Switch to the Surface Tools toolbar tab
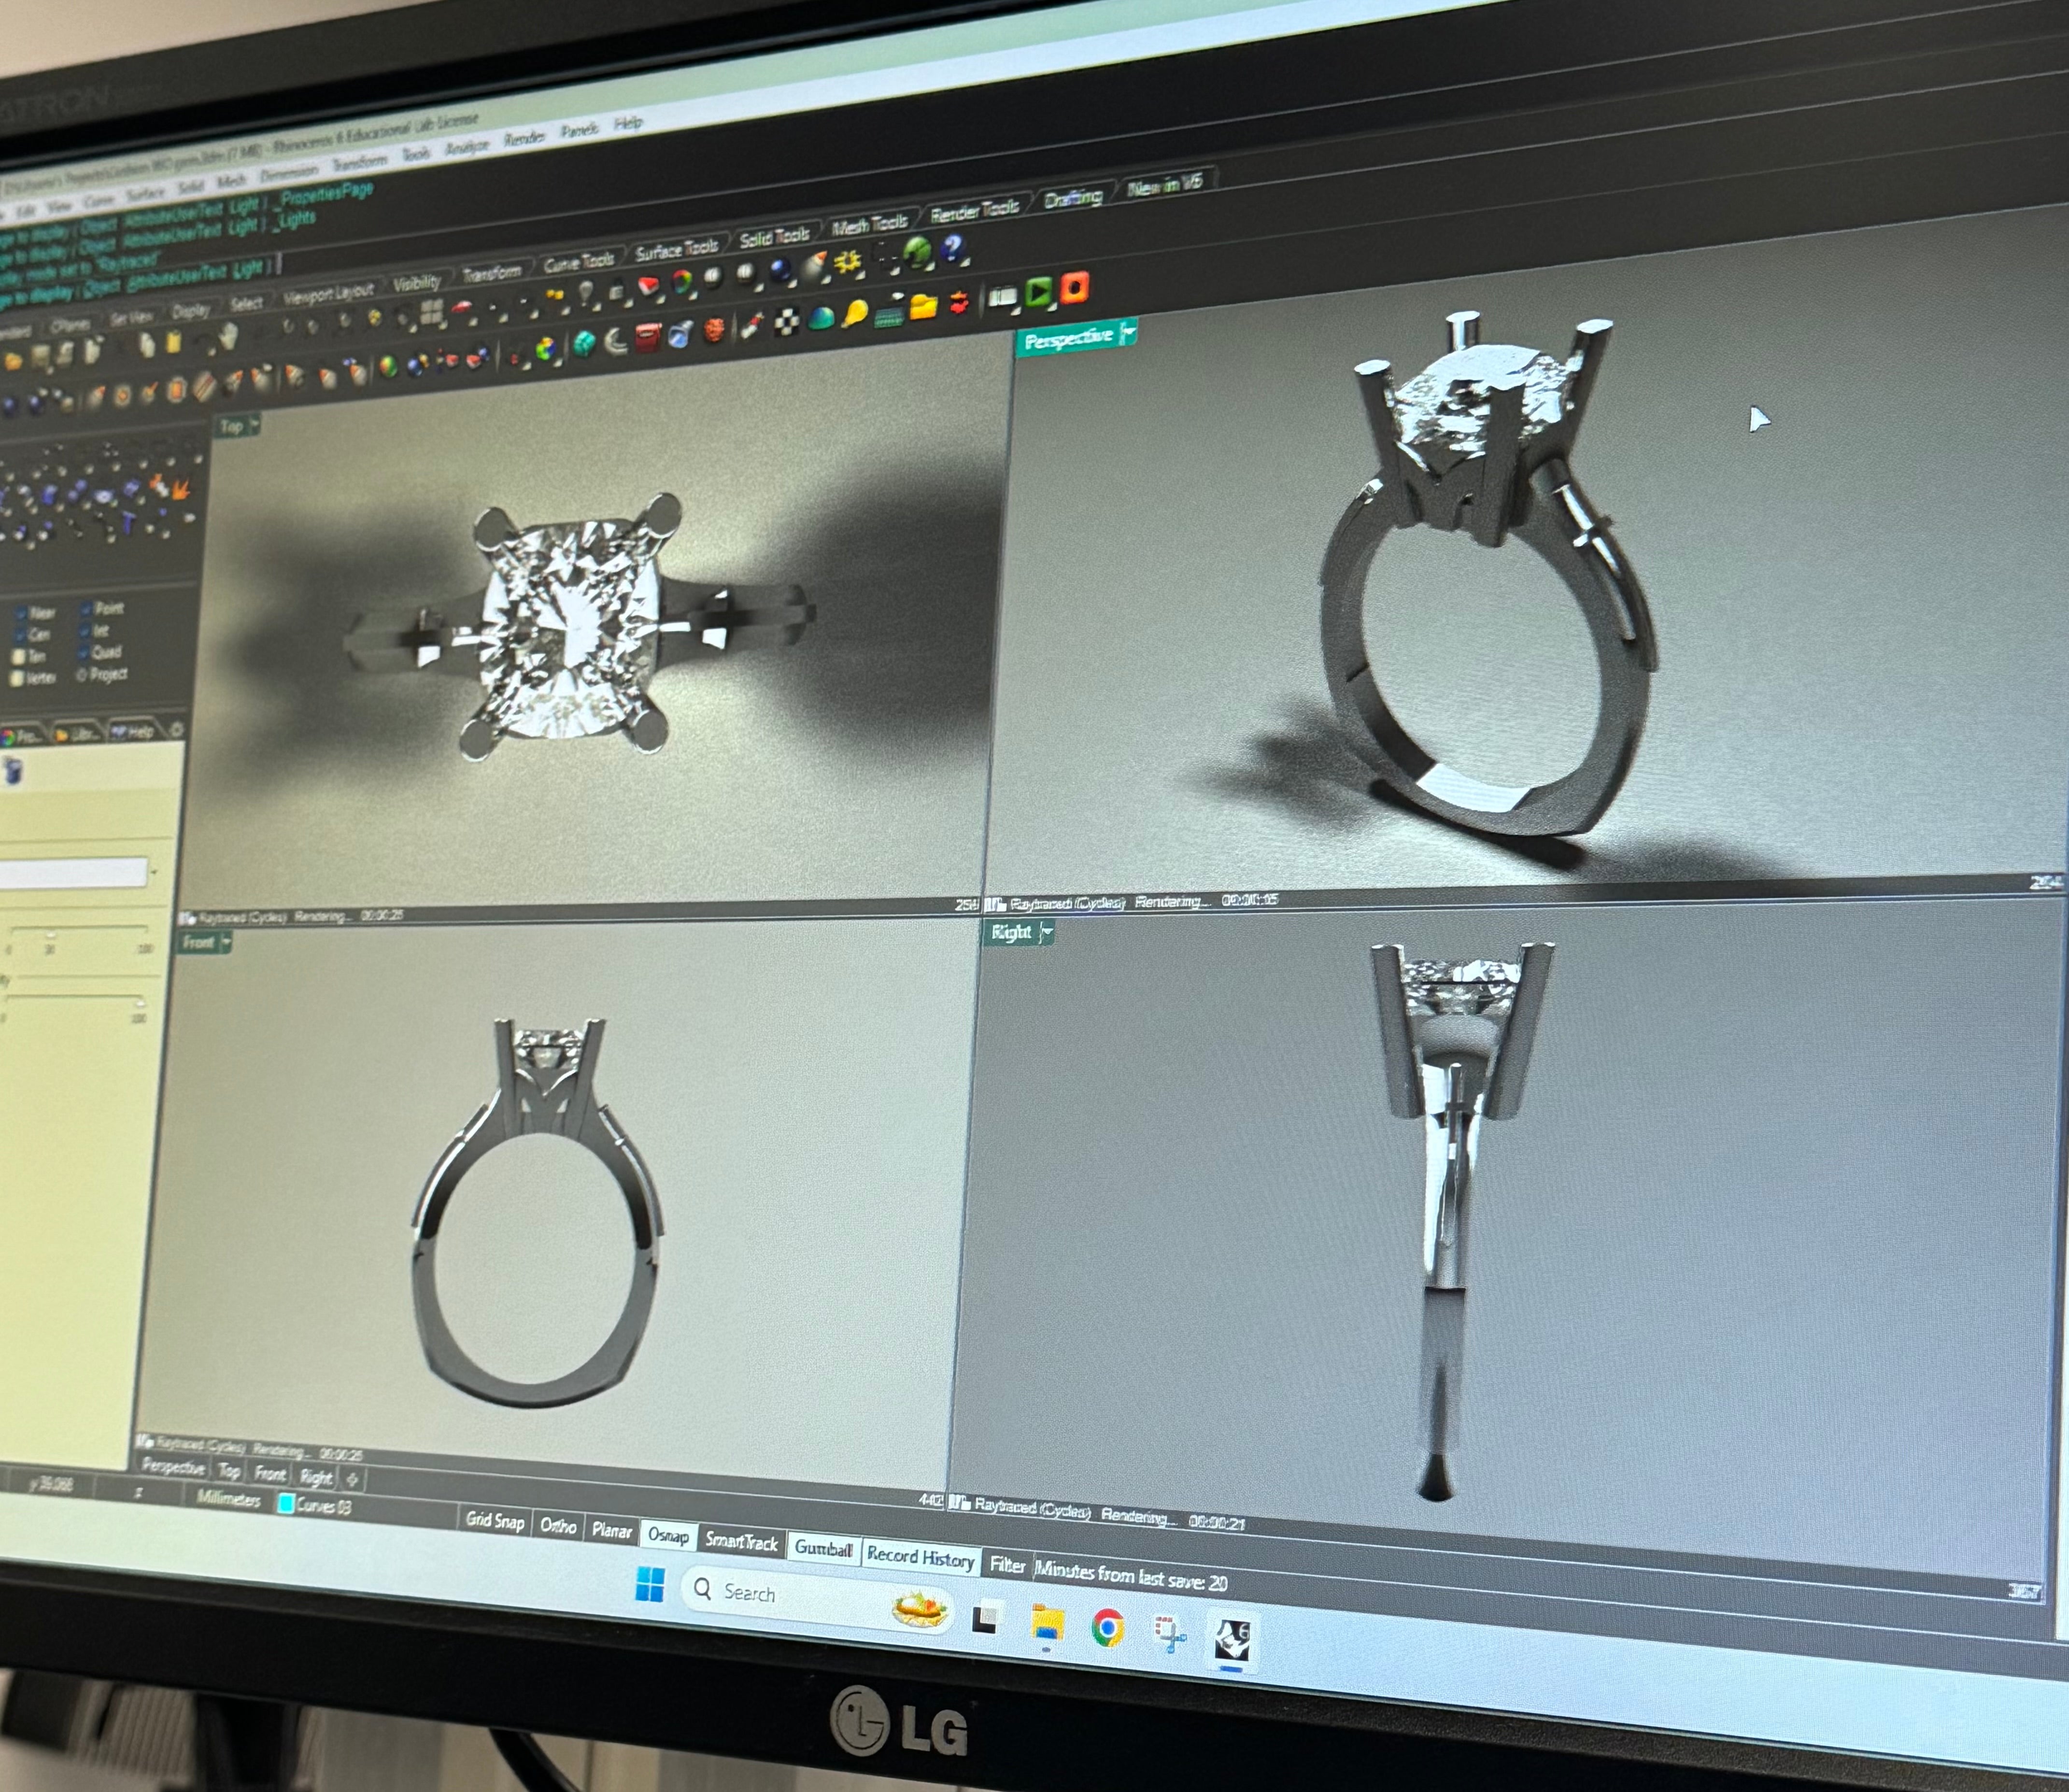This screenshot has width=2069, height=1792. point(677,249)
